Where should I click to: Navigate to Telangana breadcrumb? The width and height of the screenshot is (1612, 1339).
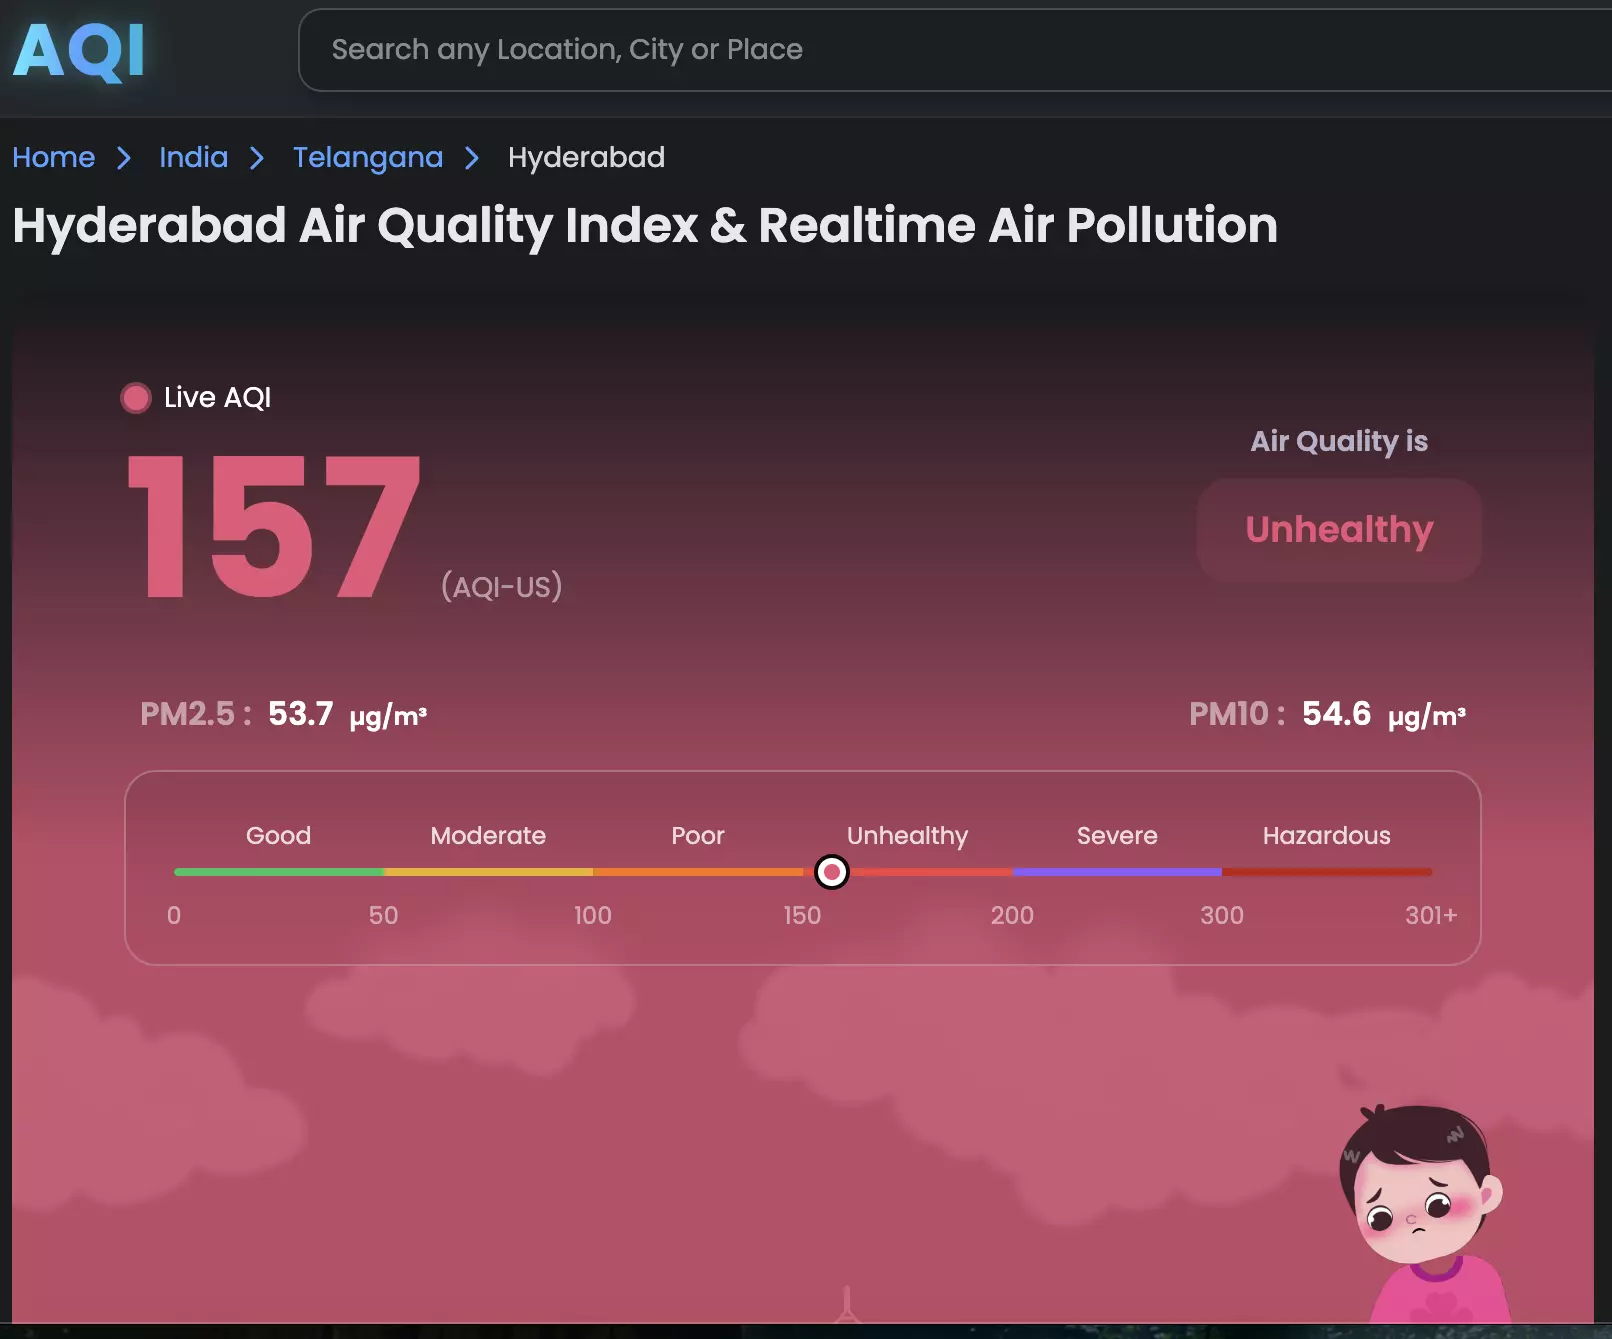click(x=367, y=158)
